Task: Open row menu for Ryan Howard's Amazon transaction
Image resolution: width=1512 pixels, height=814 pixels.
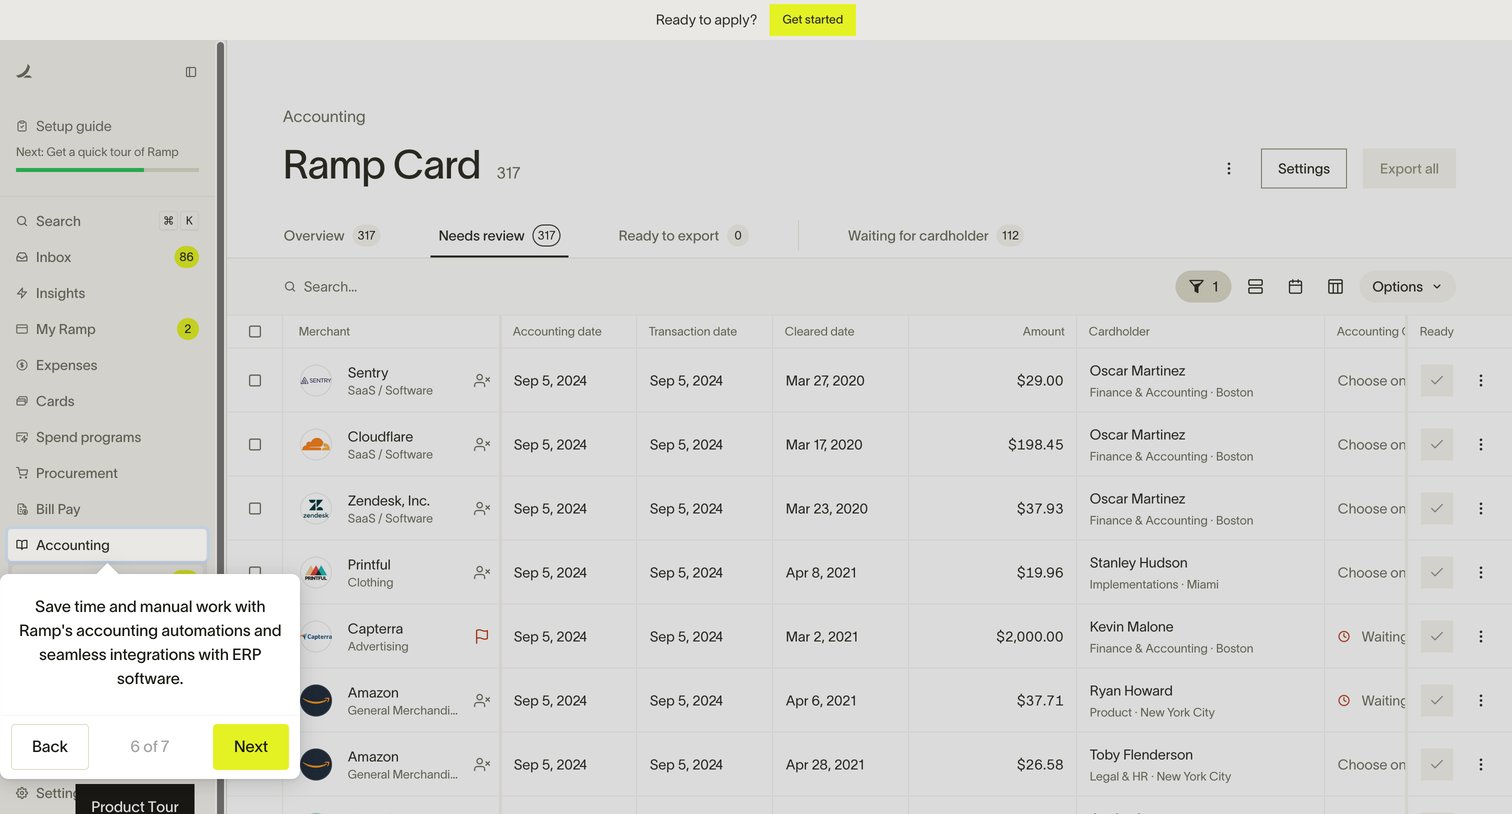Action: (1481, 701)
